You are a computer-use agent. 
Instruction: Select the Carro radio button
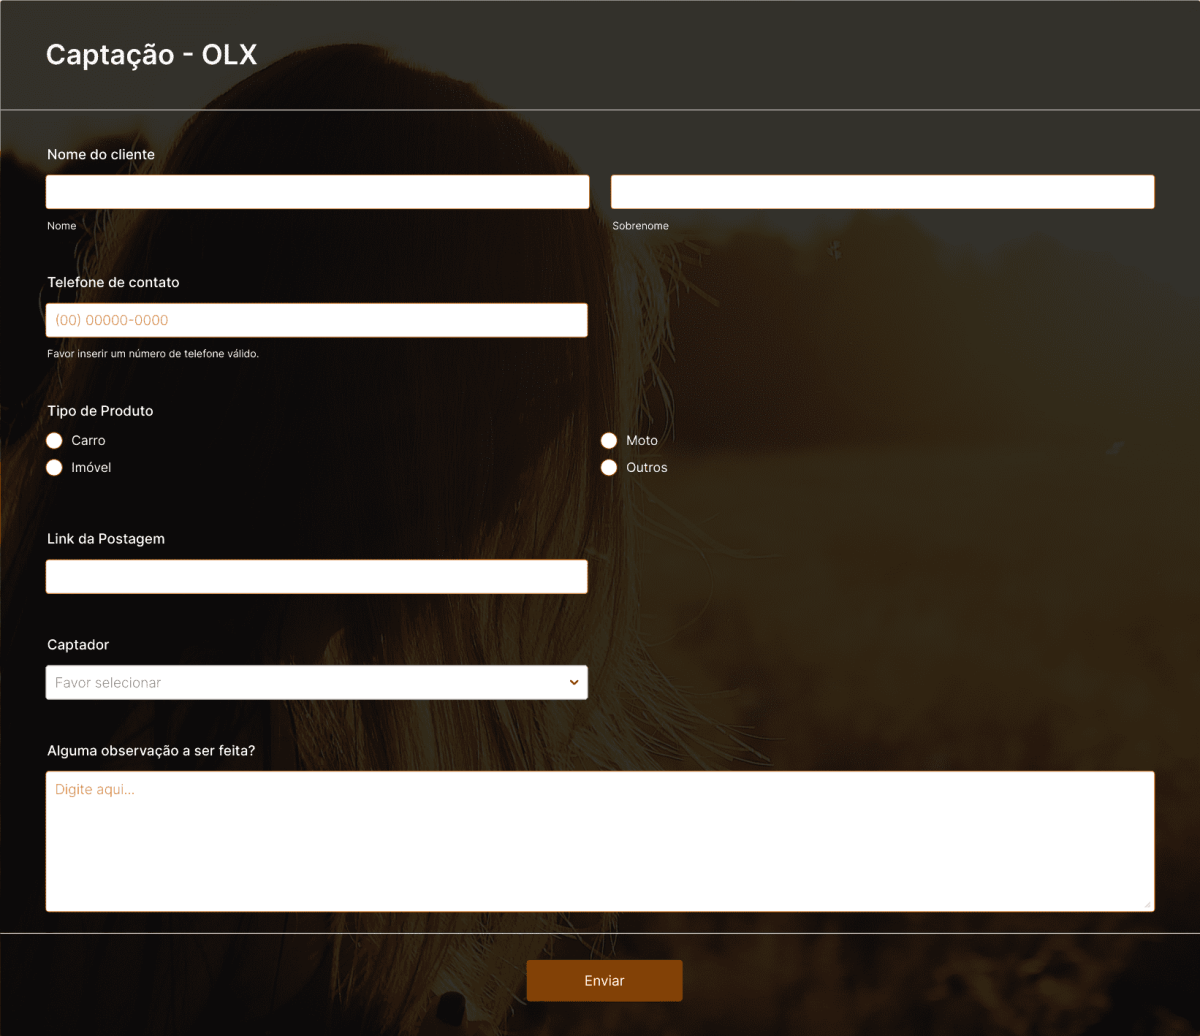pos(54,440)
